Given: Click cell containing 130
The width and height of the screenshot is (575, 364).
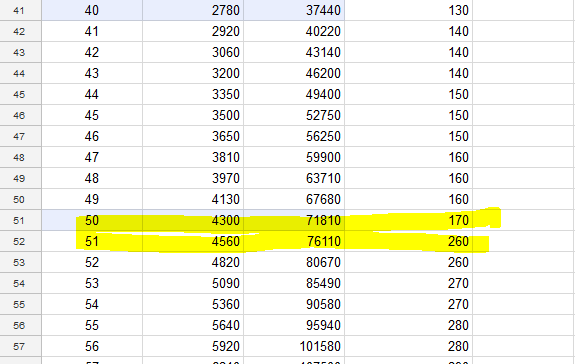Looking at the screenshot, I should [409, 10].
